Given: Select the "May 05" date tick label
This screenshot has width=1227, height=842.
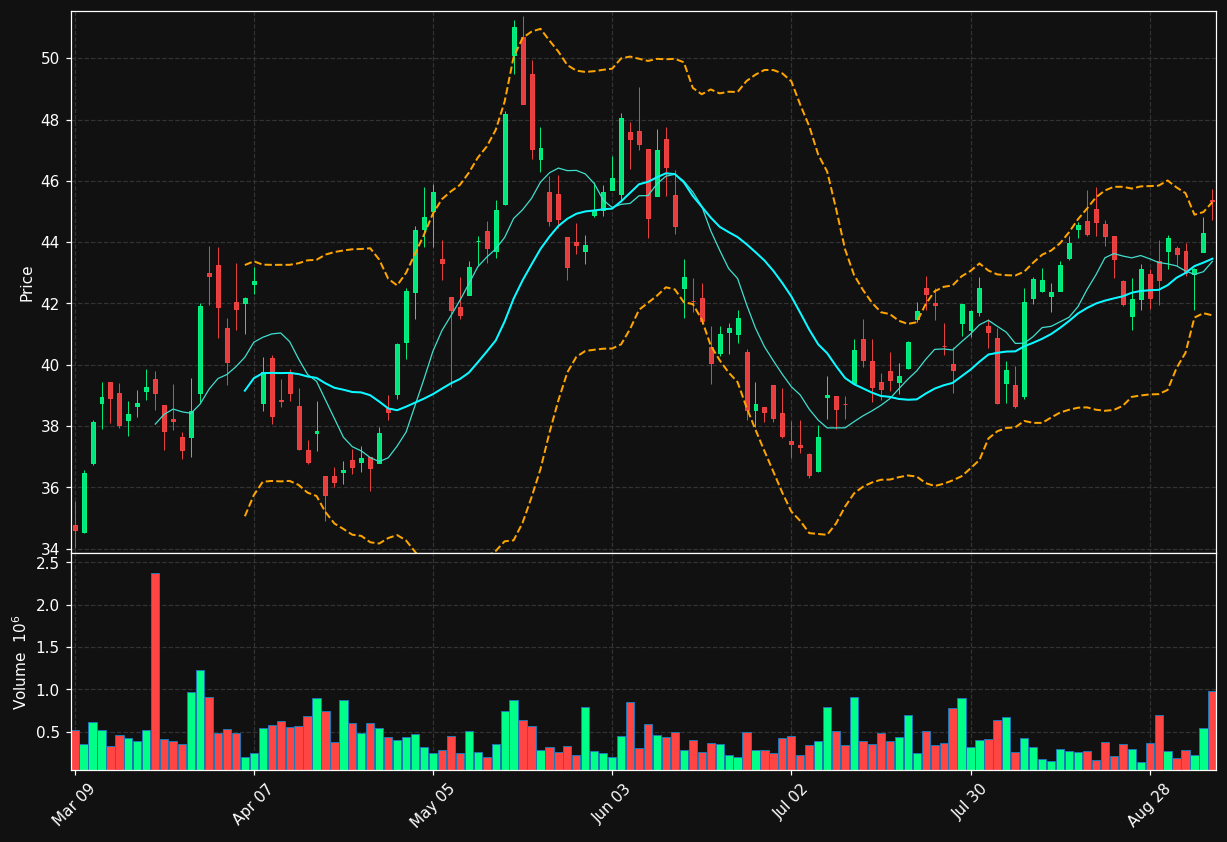Looking at the screenshot, I should pos(432,807).
